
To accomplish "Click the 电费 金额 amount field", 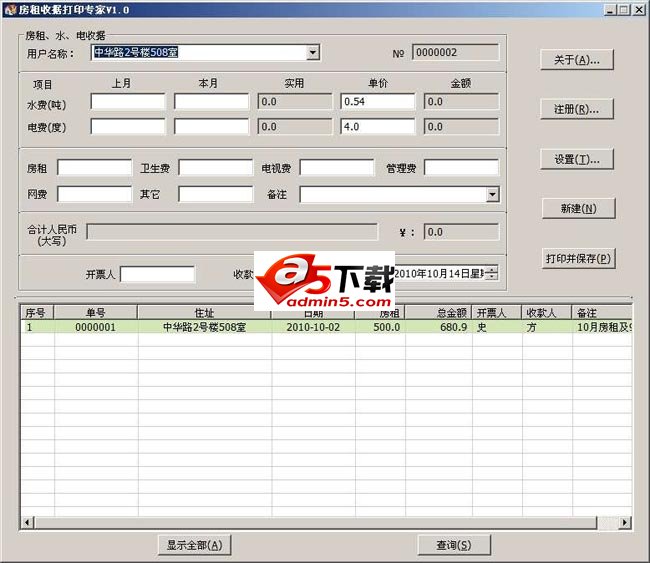I will 461,127.
